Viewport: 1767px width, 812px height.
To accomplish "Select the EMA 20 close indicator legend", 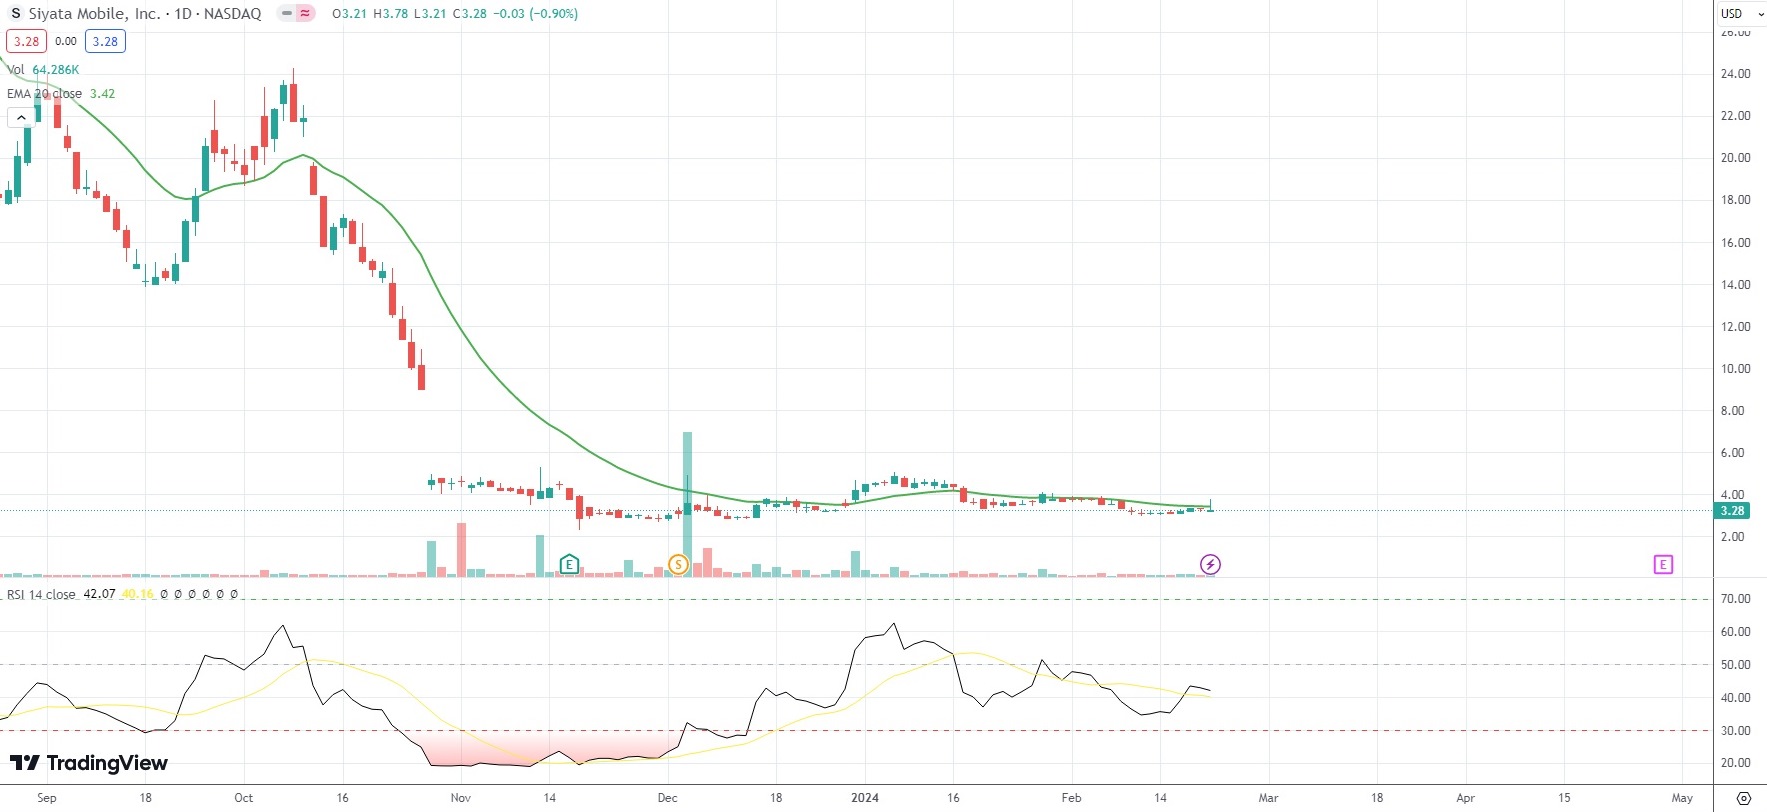I will pos(45,94).
